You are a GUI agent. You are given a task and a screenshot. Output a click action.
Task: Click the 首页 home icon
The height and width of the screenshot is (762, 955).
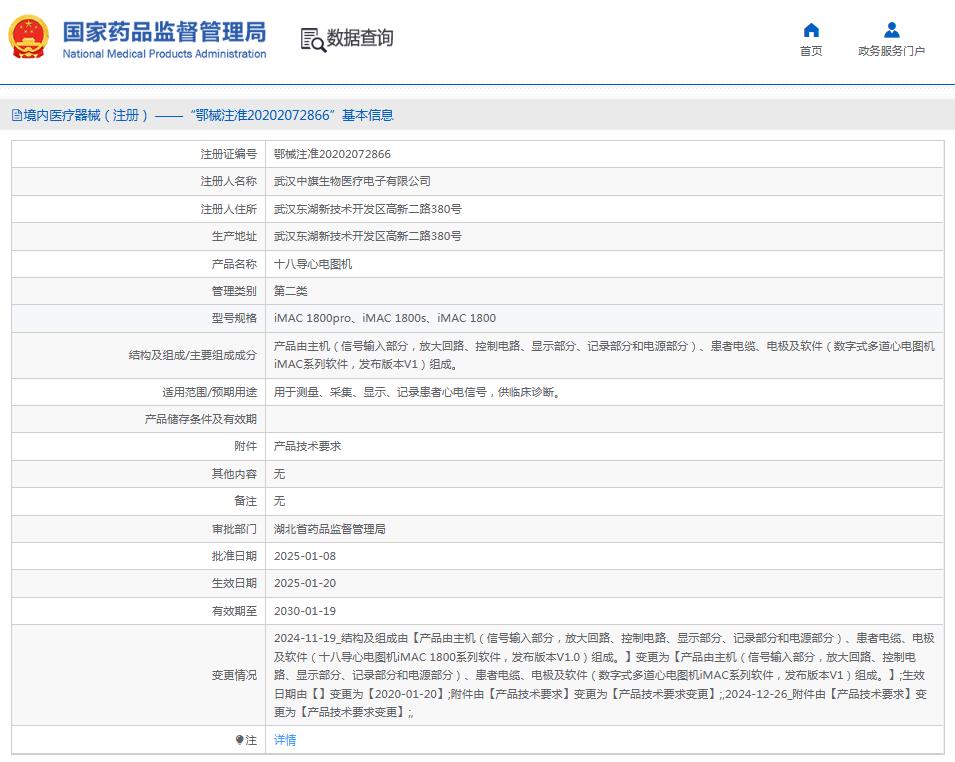click(x=811, y=31)
